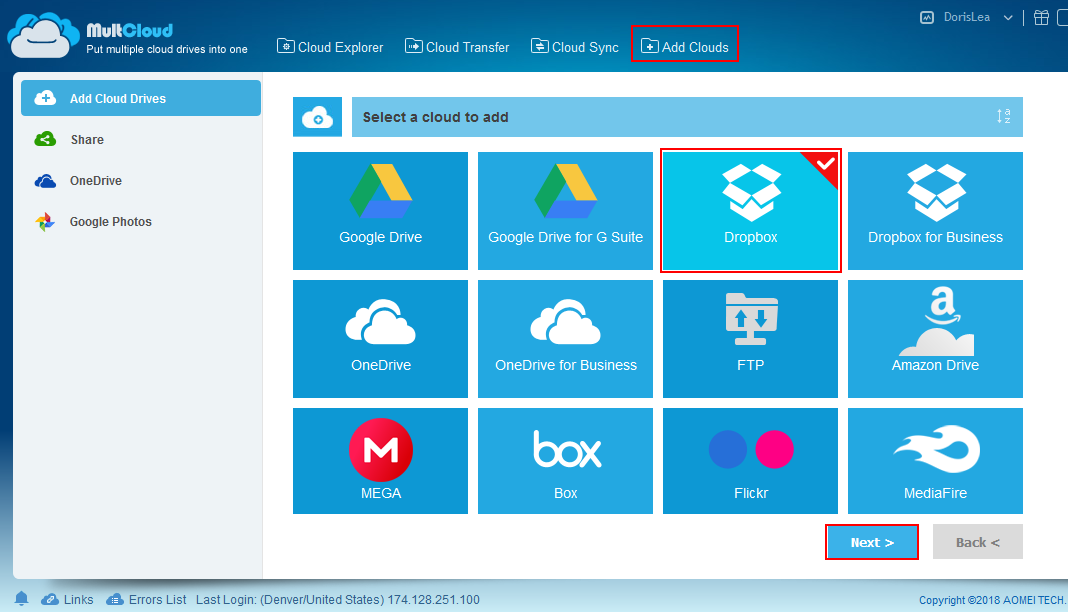Screen dimensions: 1068x612
Task: Choose OneDrive for Business tile
Action: [565, 338]
